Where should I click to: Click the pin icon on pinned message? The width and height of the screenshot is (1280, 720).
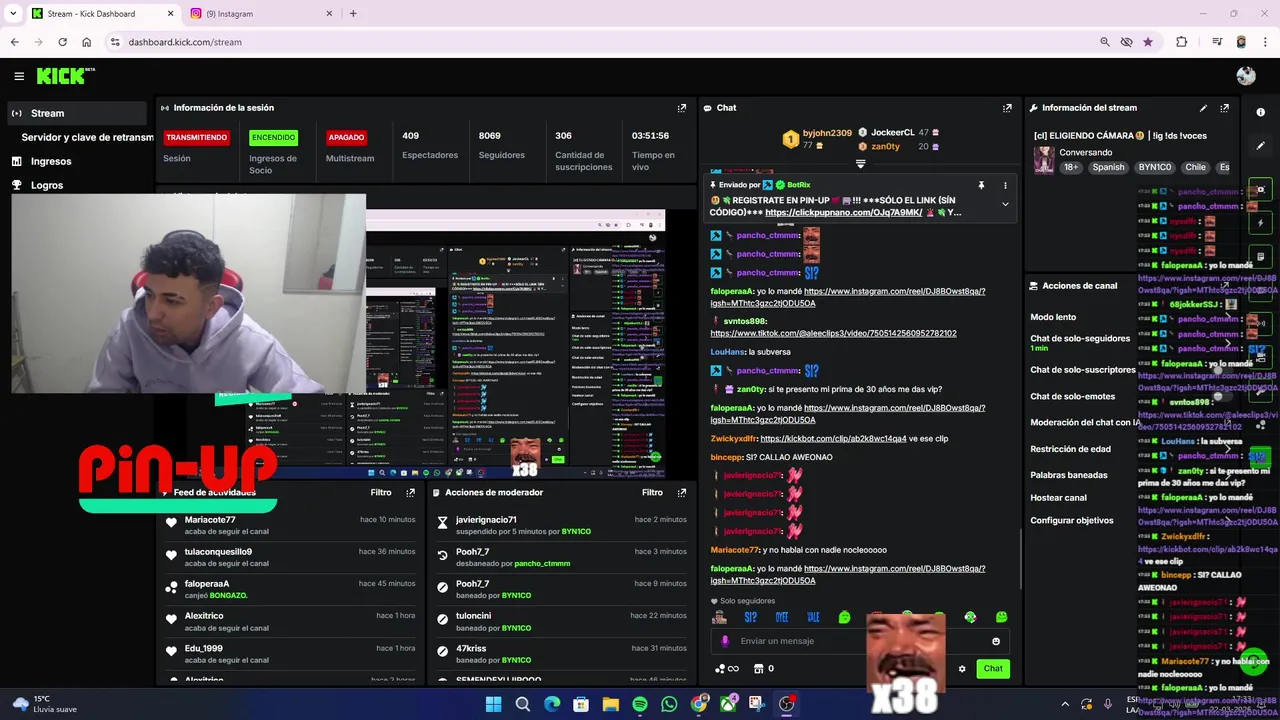(x=981, y=185)
